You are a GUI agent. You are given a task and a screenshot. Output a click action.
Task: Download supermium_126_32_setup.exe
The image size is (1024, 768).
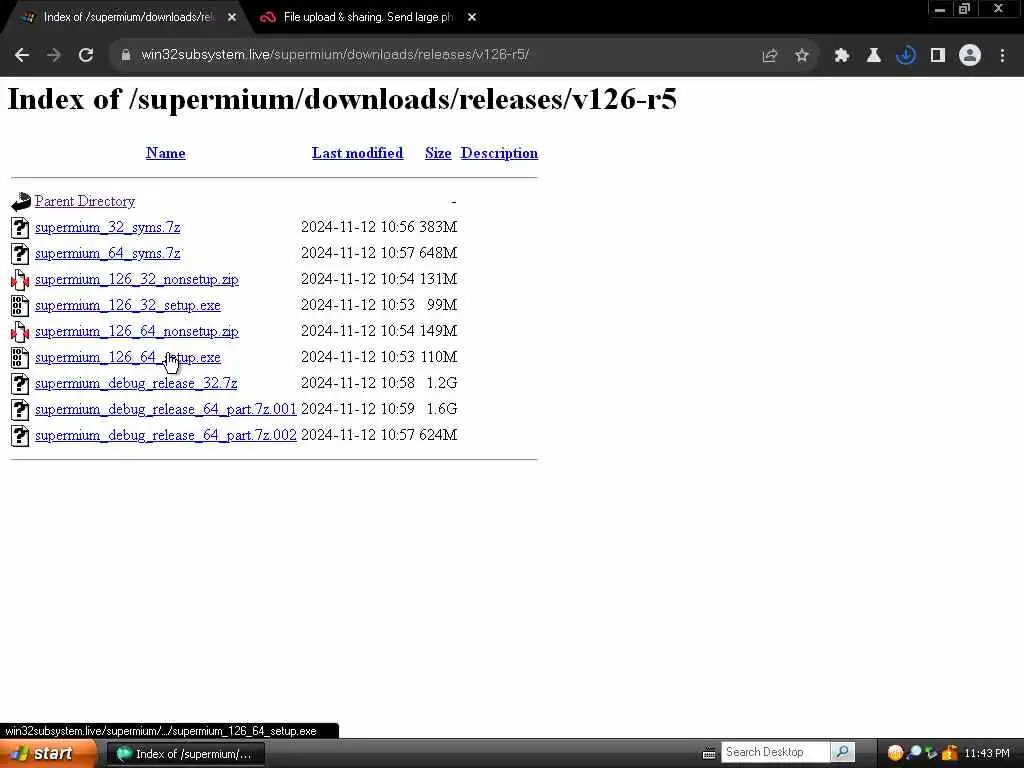click(x=128, y=306)
